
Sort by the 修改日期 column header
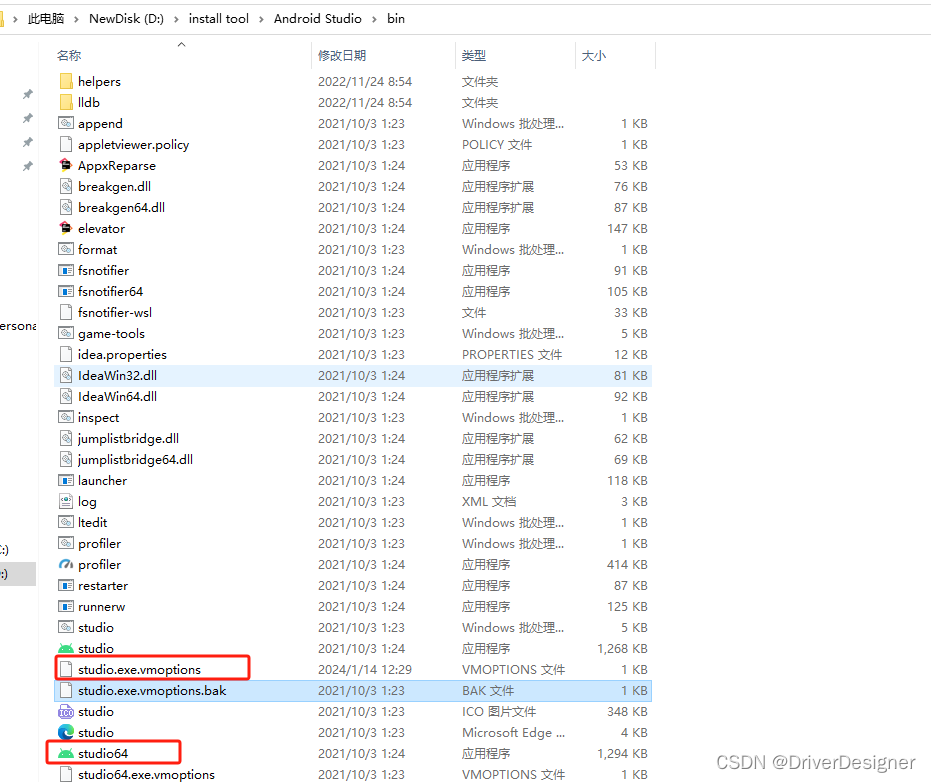click(x=342, y=55)
